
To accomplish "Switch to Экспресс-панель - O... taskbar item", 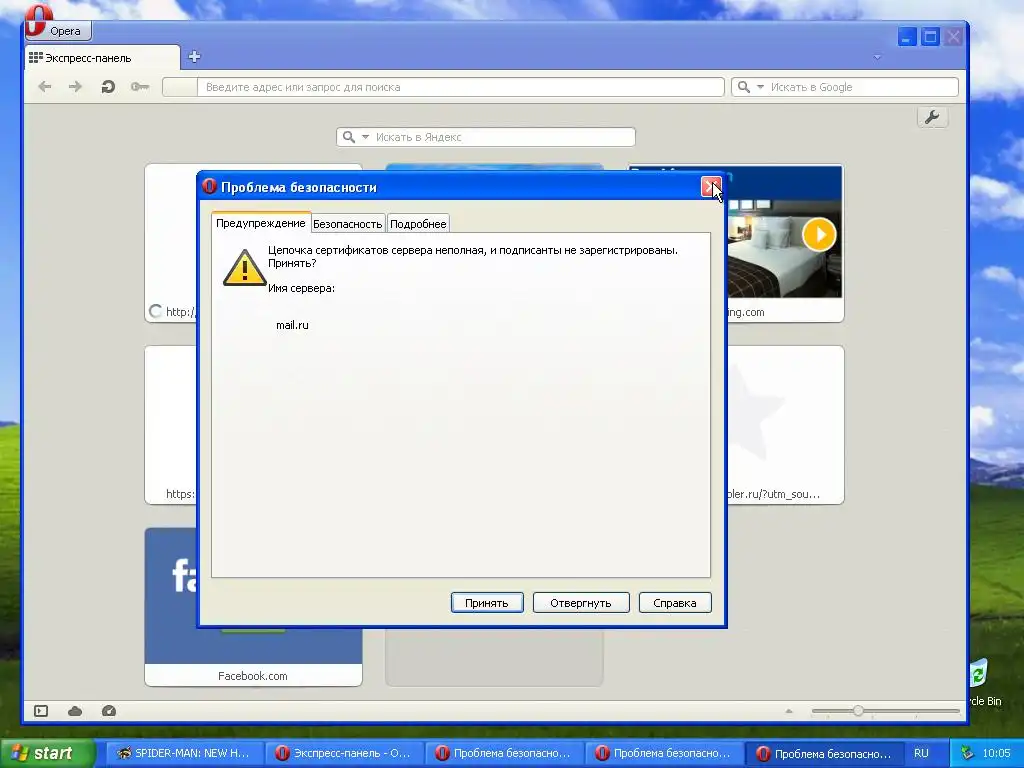I will [x=344, y=753].
